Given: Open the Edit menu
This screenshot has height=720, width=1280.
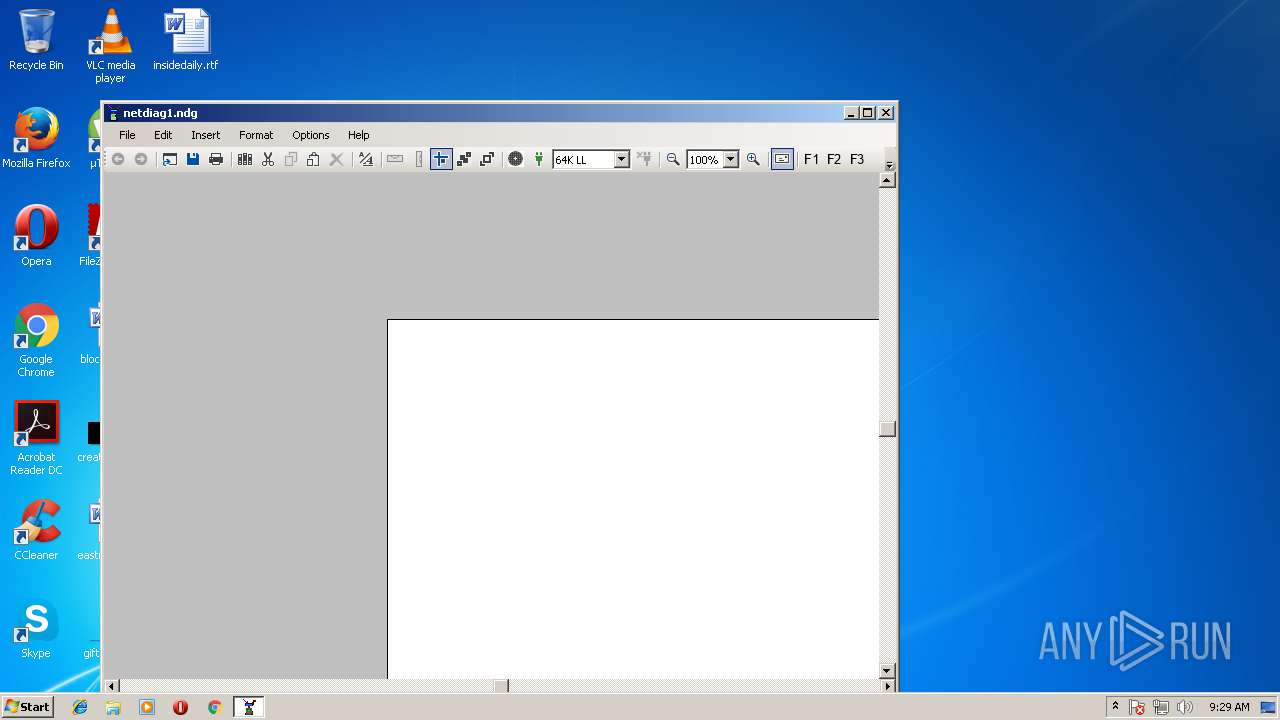Looking at the screenshot, I should point(163,135).
